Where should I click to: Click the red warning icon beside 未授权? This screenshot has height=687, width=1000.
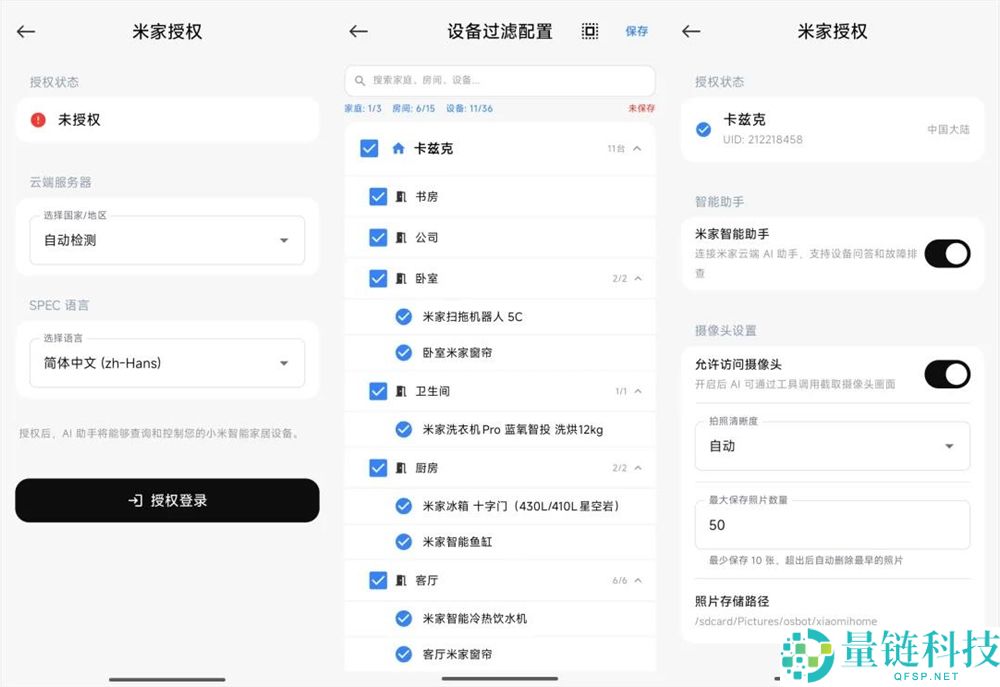(37, 119)
